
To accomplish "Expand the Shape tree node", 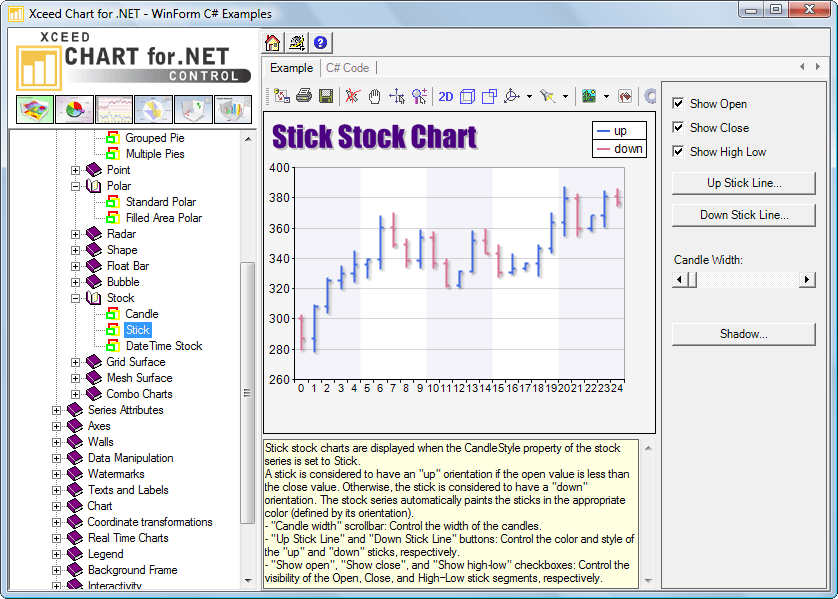I will click(75, 251).
